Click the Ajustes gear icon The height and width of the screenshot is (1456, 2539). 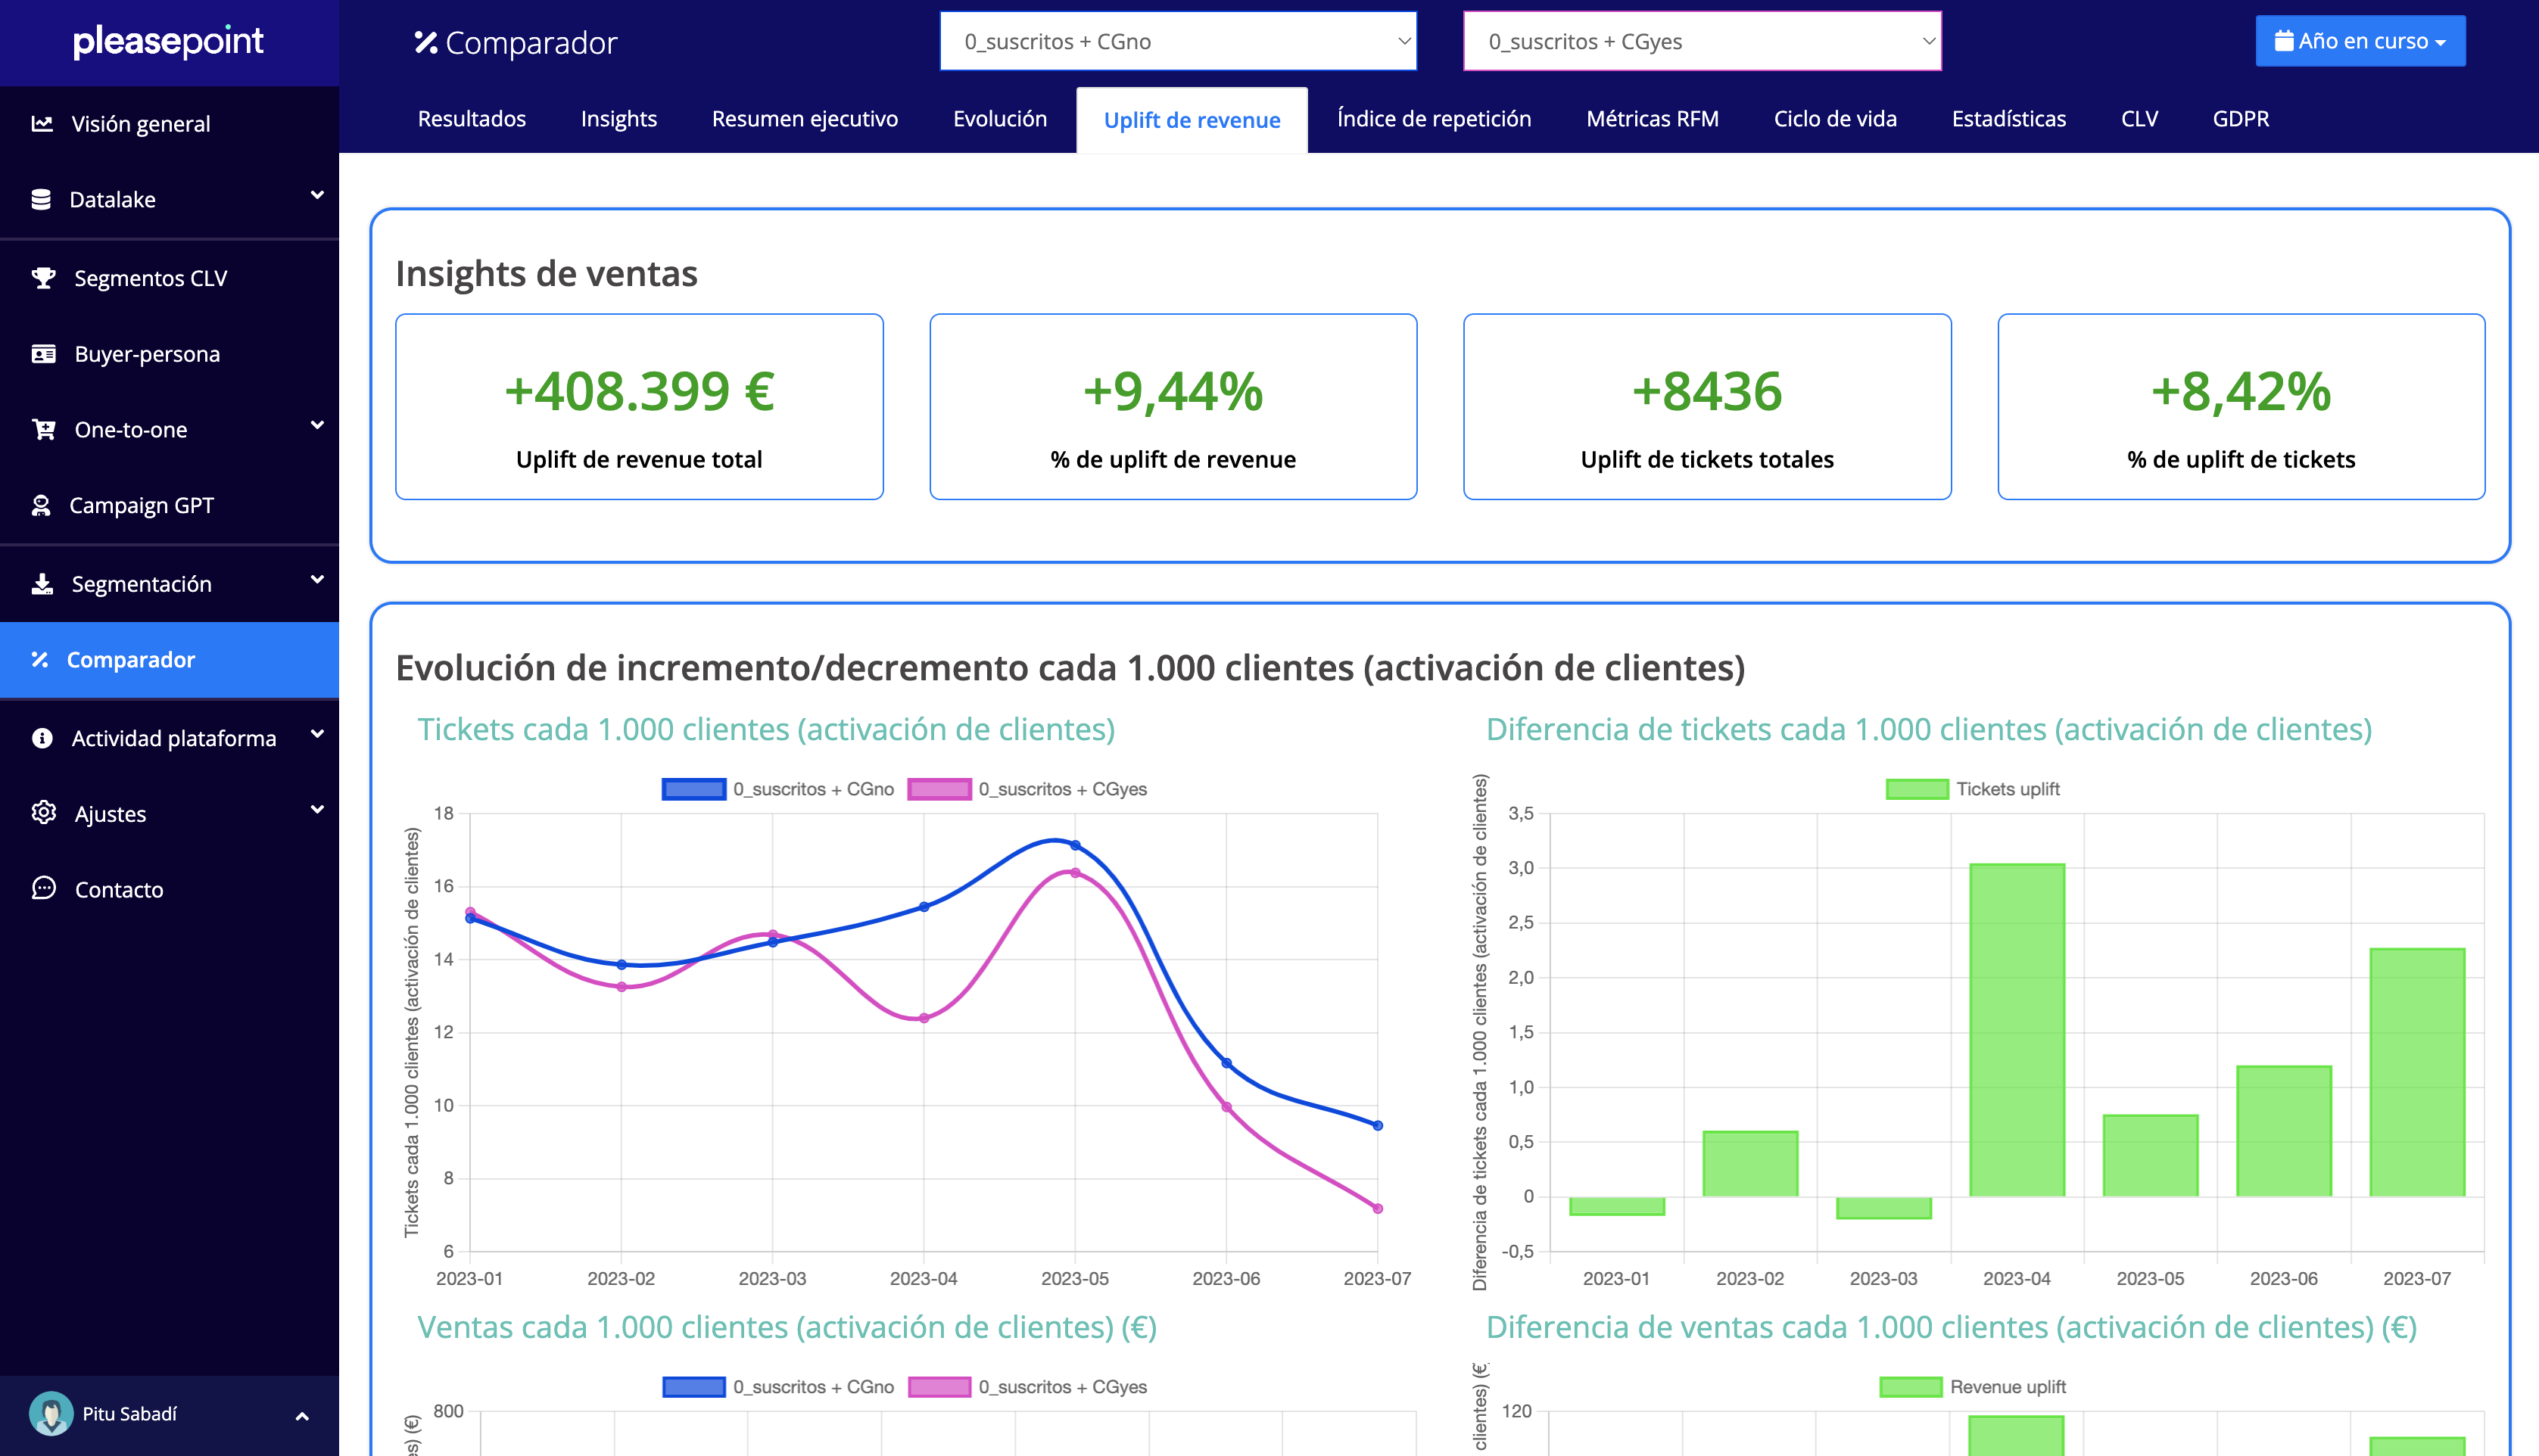coord(43,813)
